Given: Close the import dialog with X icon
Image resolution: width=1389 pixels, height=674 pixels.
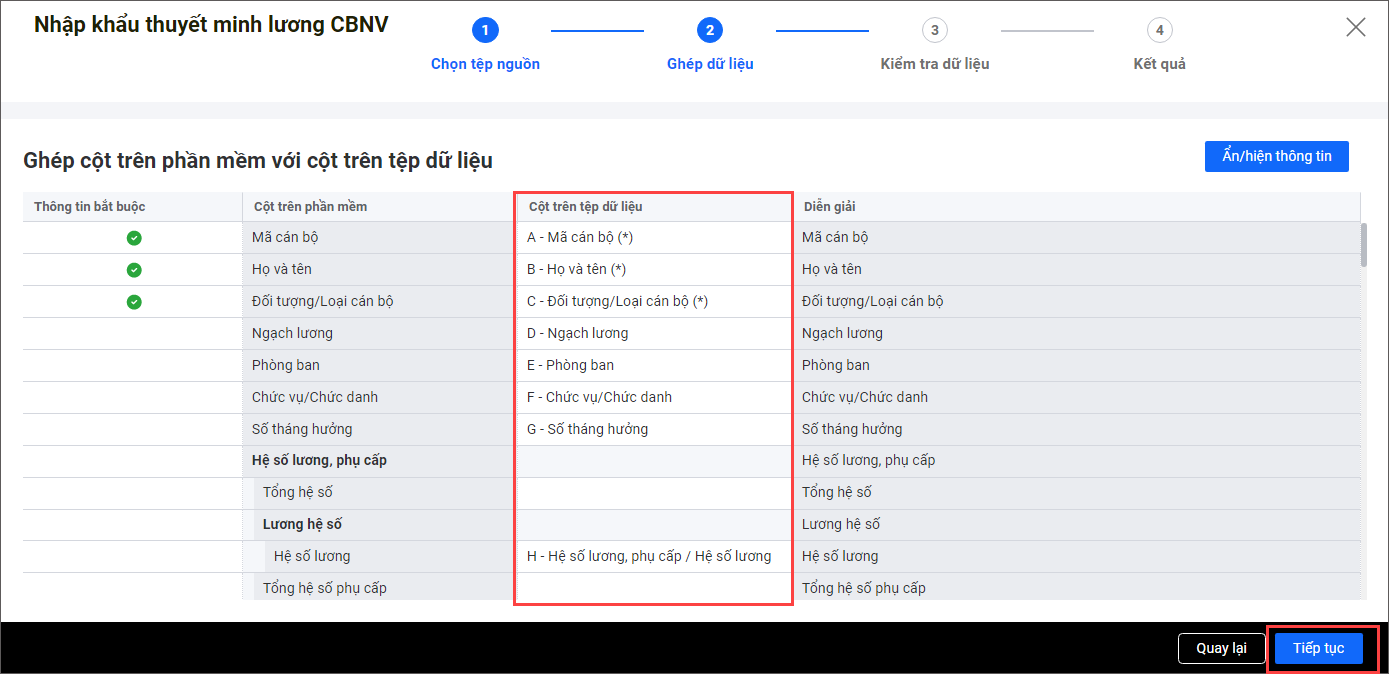Looking at the screenshot, I should [x=1355, y=27].
